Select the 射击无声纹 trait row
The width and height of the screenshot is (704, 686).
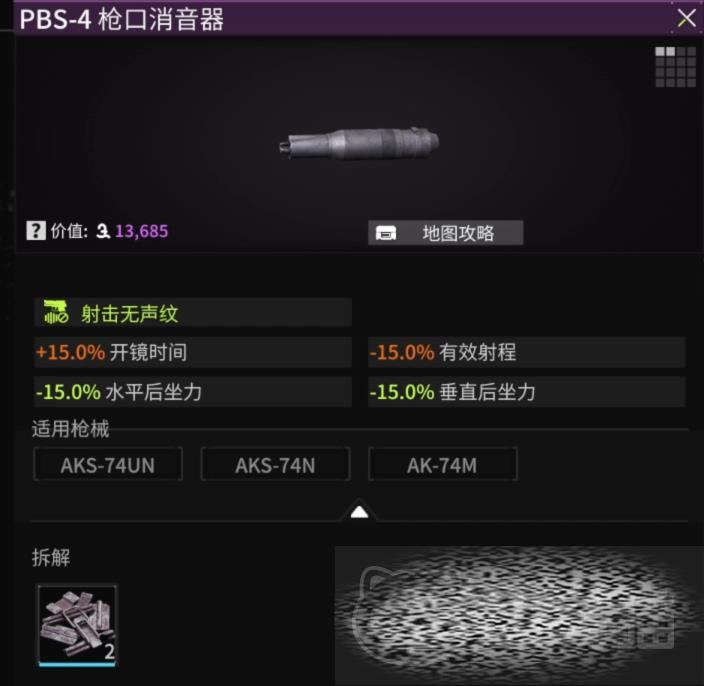pyautogui.click(x=193, y=312)
